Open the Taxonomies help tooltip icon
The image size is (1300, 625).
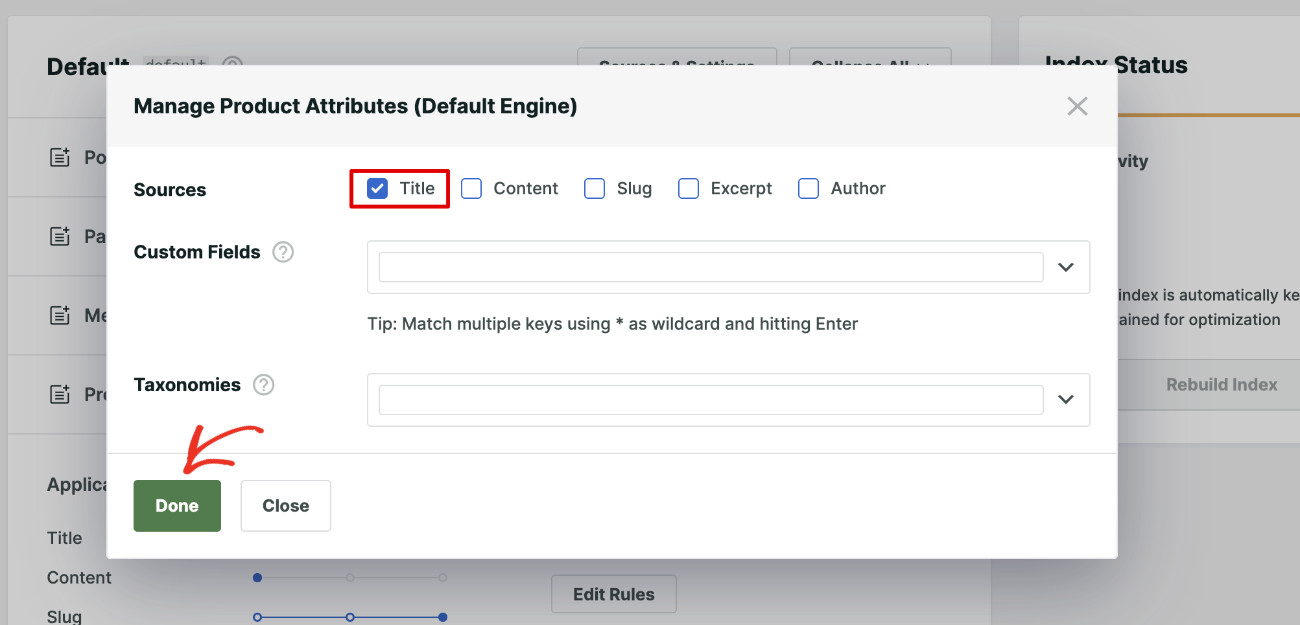coord(262,384)
